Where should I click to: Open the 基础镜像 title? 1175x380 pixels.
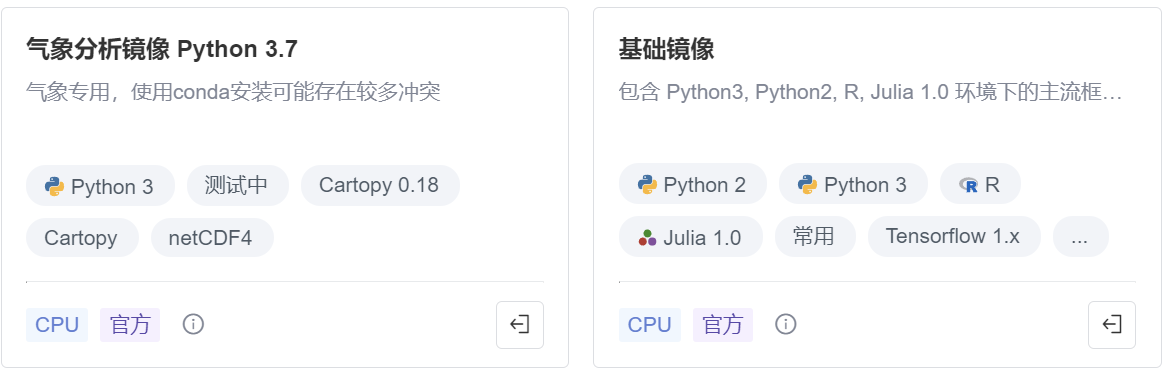tap(666, 49)
